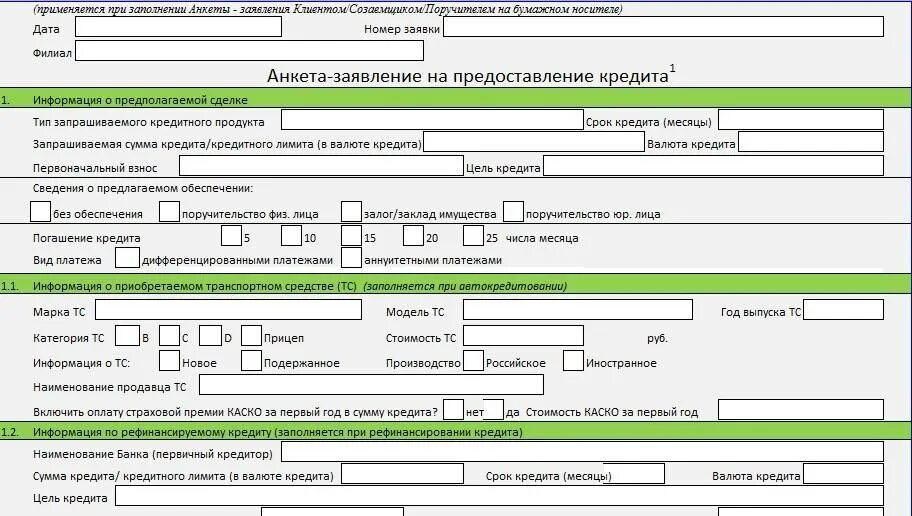Click the Тип запрашиваемого кредитного продукта field
The image size is (912, 516).
click(x=432, y=120)
